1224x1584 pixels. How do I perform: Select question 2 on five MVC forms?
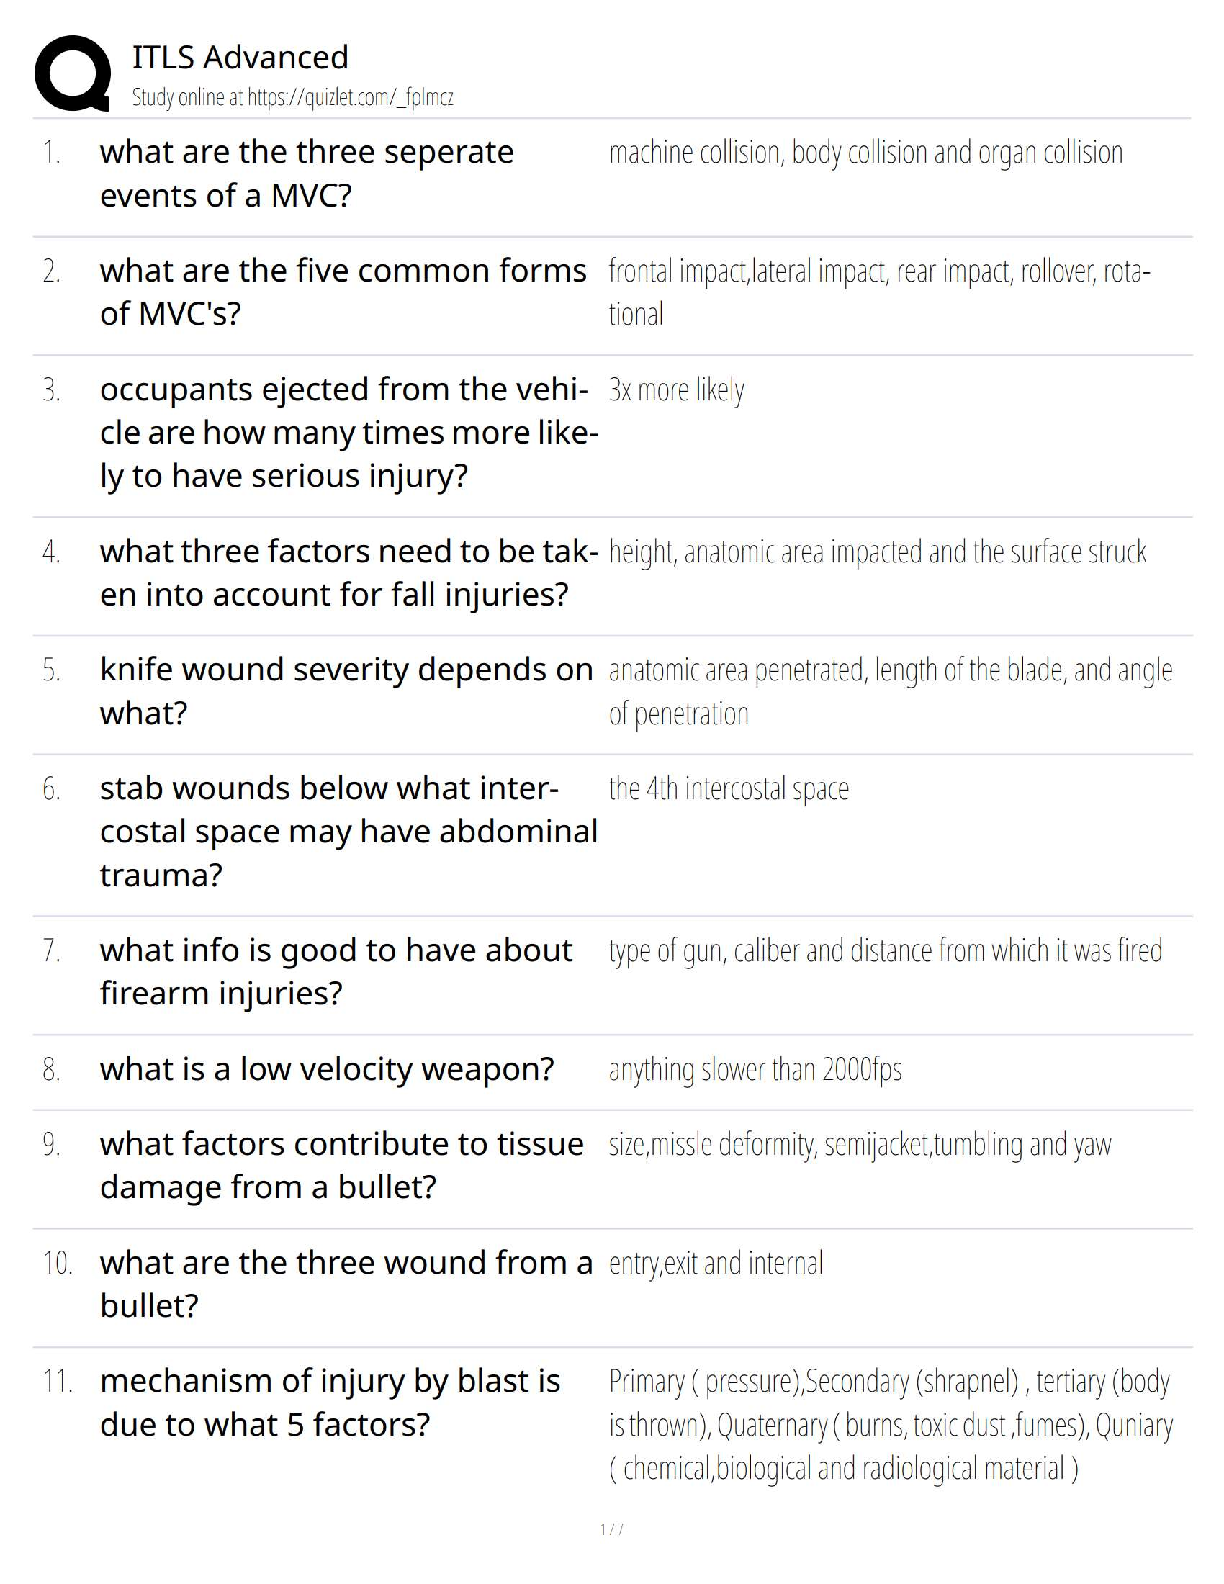tap(343, 292)
